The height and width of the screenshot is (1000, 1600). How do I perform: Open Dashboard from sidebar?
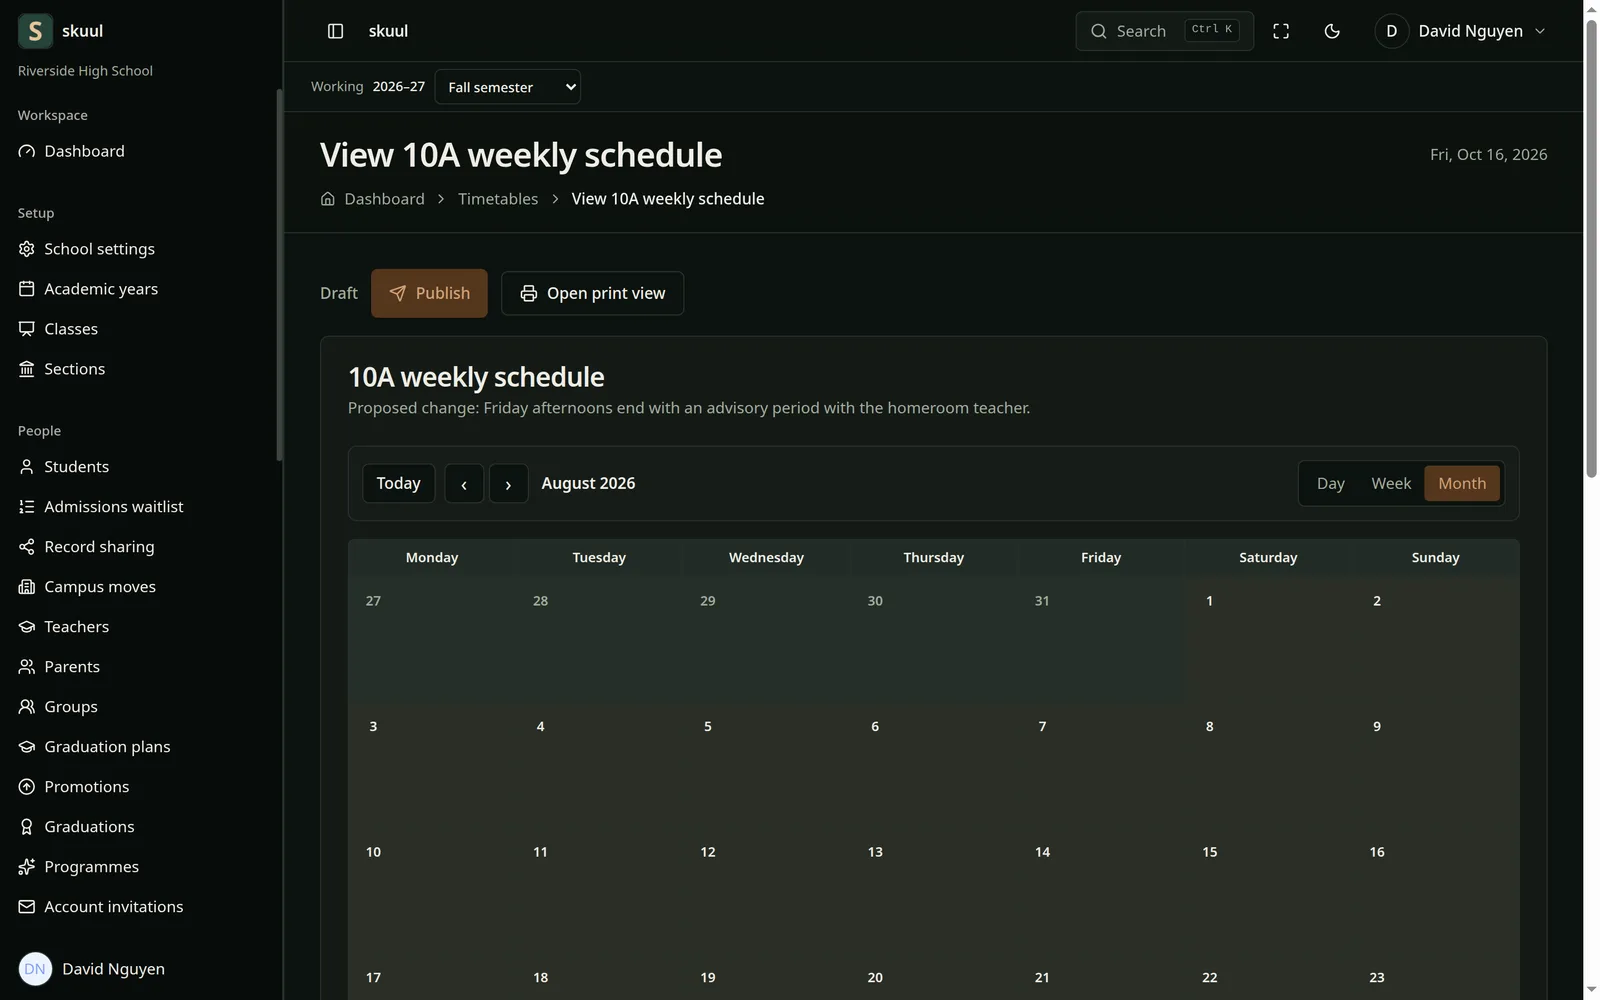point(140,151)
